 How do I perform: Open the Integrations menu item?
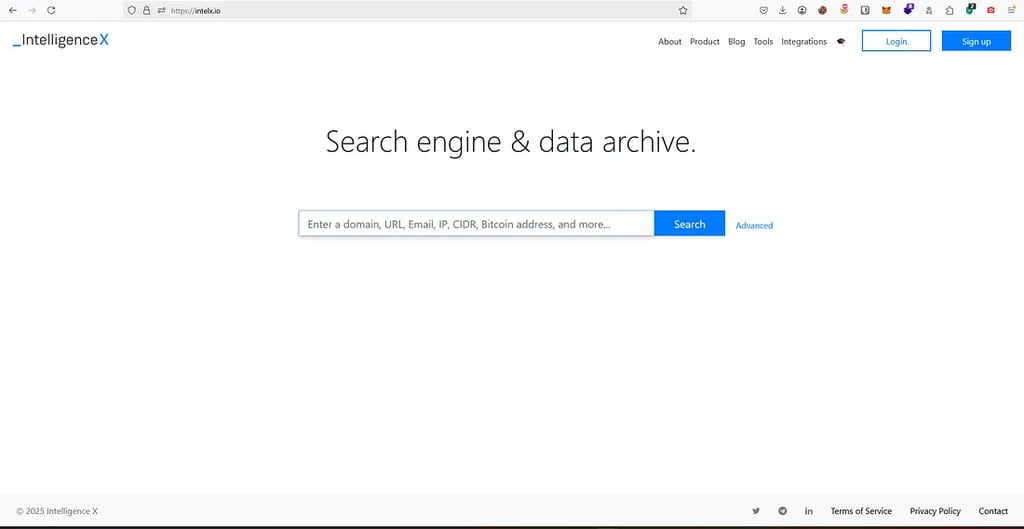click(804, 41)
